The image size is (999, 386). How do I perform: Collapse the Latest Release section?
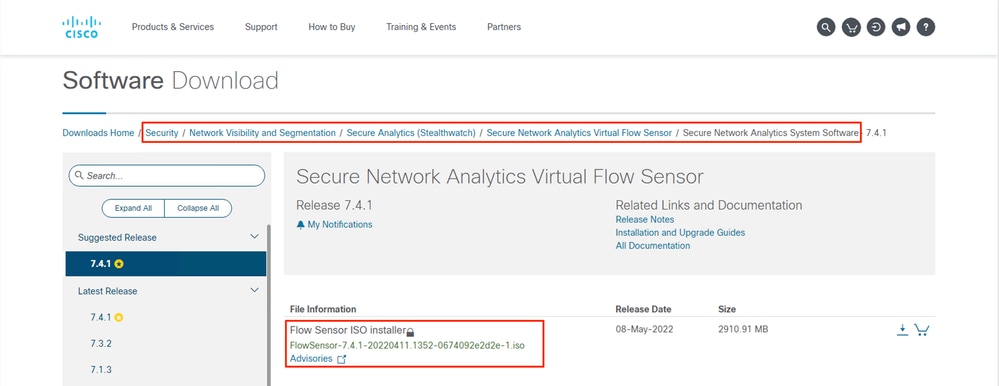tap(254, 290)
